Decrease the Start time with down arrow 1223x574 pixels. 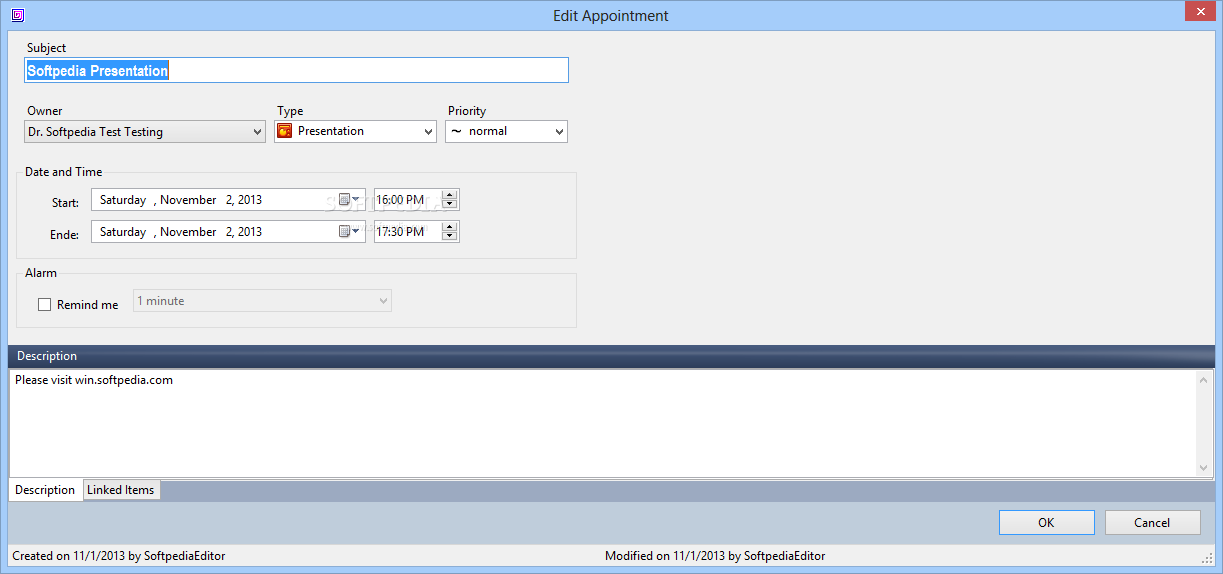pos(449,205)
